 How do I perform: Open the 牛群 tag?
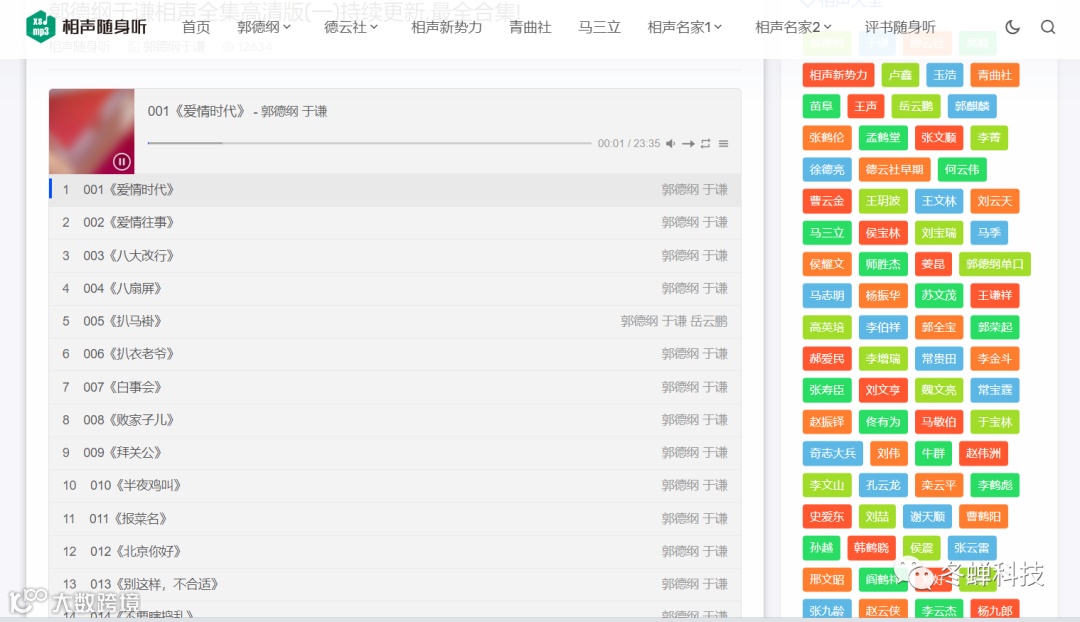click(933, 453)
